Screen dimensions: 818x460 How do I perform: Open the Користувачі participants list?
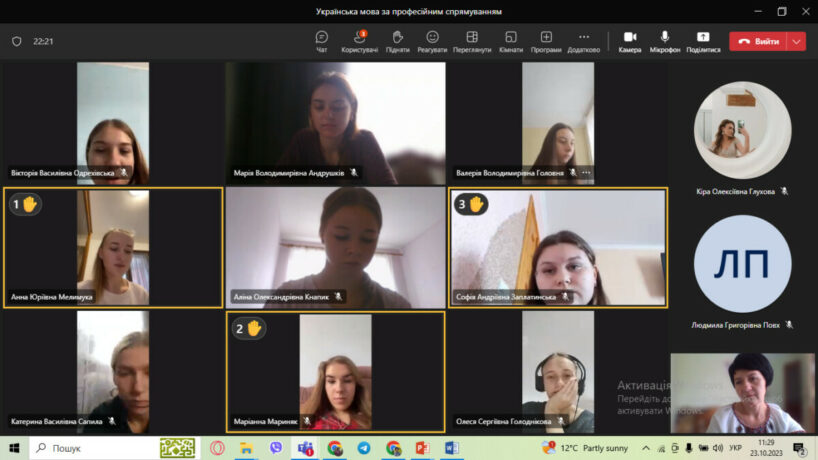(x=359, y=41)
